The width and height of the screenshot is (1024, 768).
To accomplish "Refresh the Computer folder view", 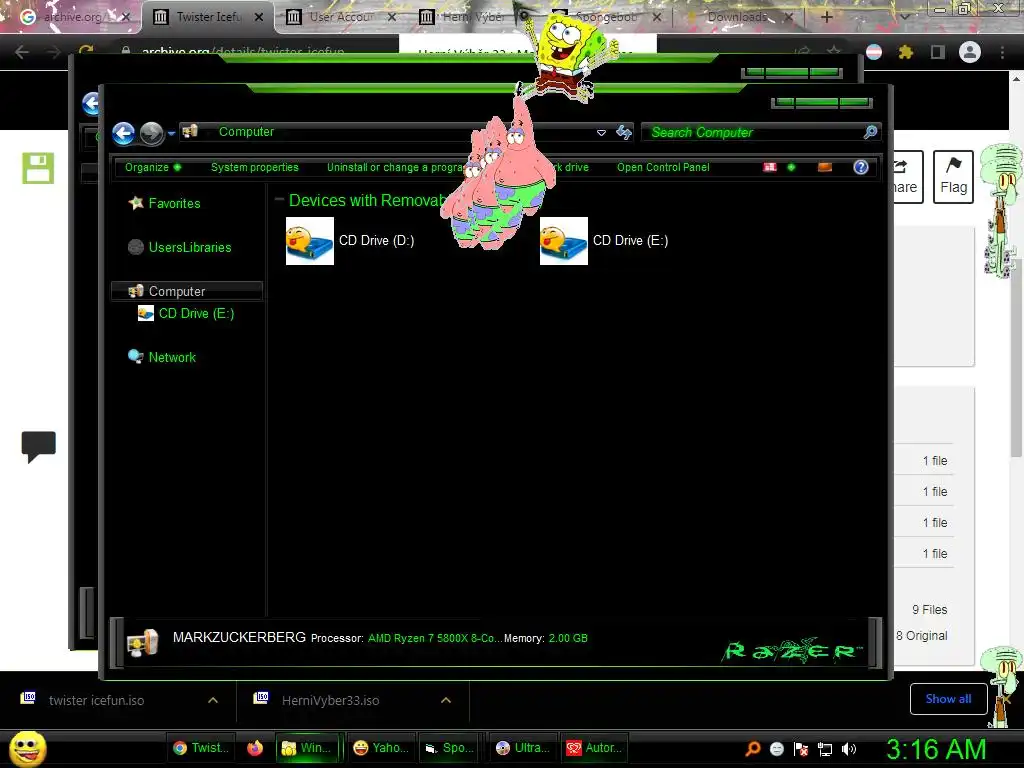I will pos(624,133).
